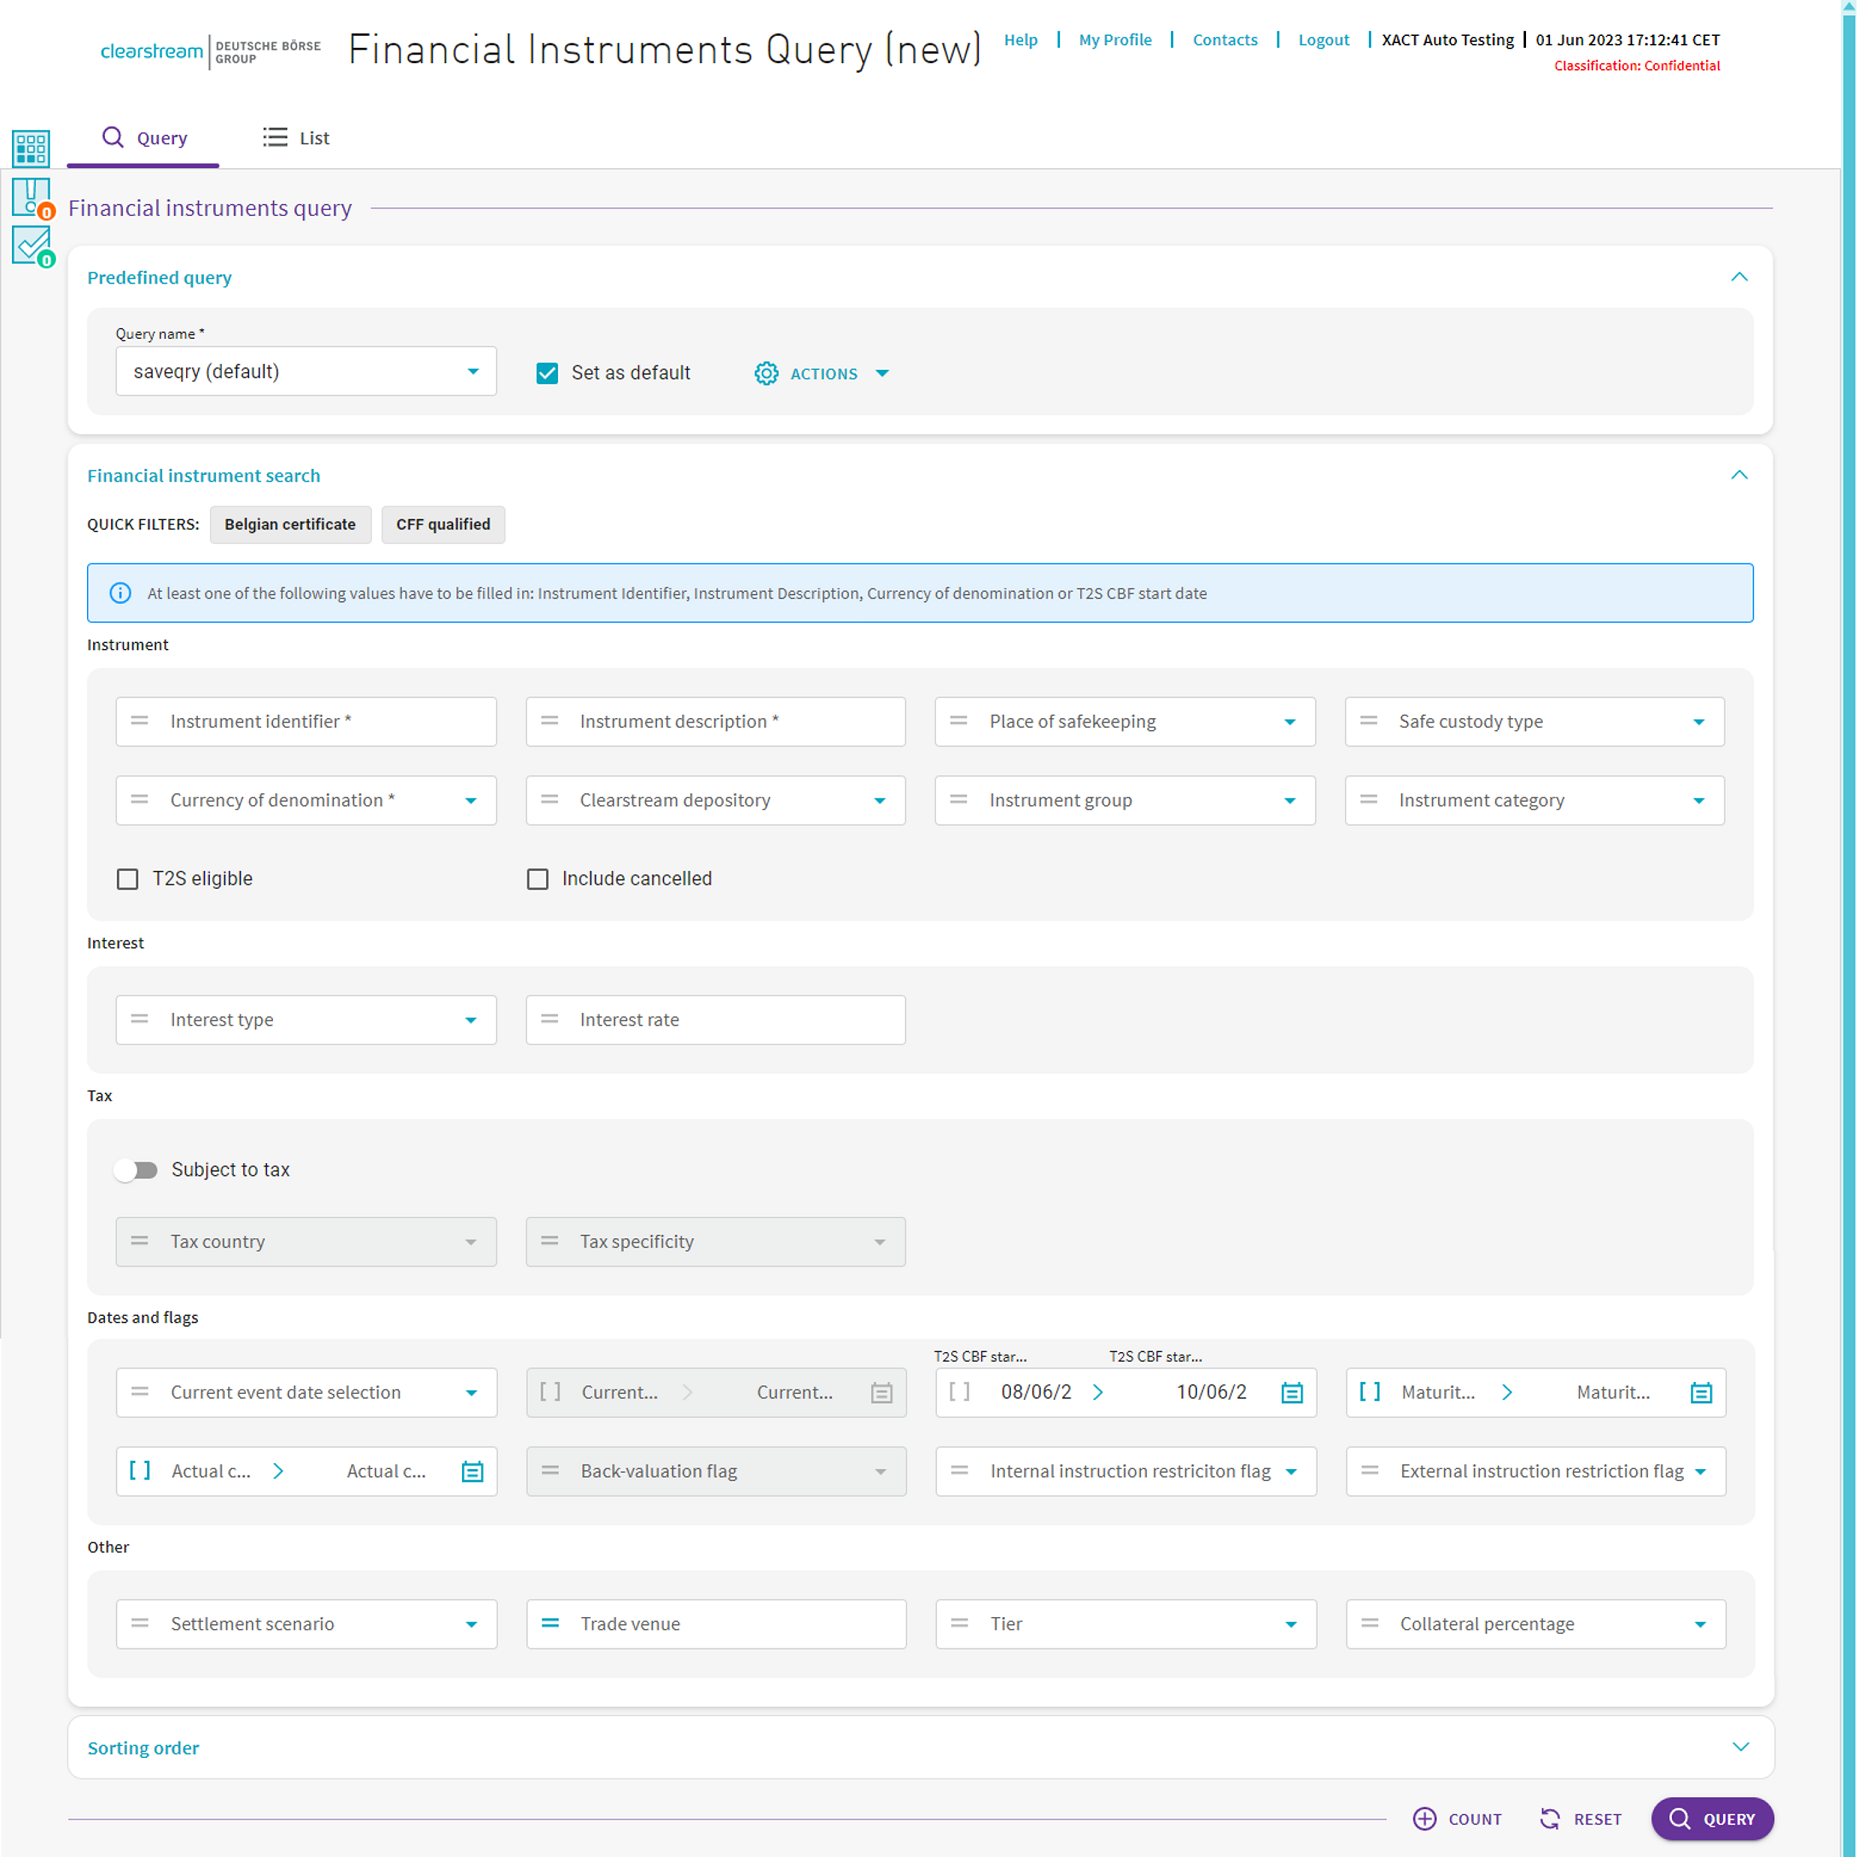Viewport: 1858px width, 1857px height.
Task: Toggle the Subject to tax switch
Action: click(136, 1170)
